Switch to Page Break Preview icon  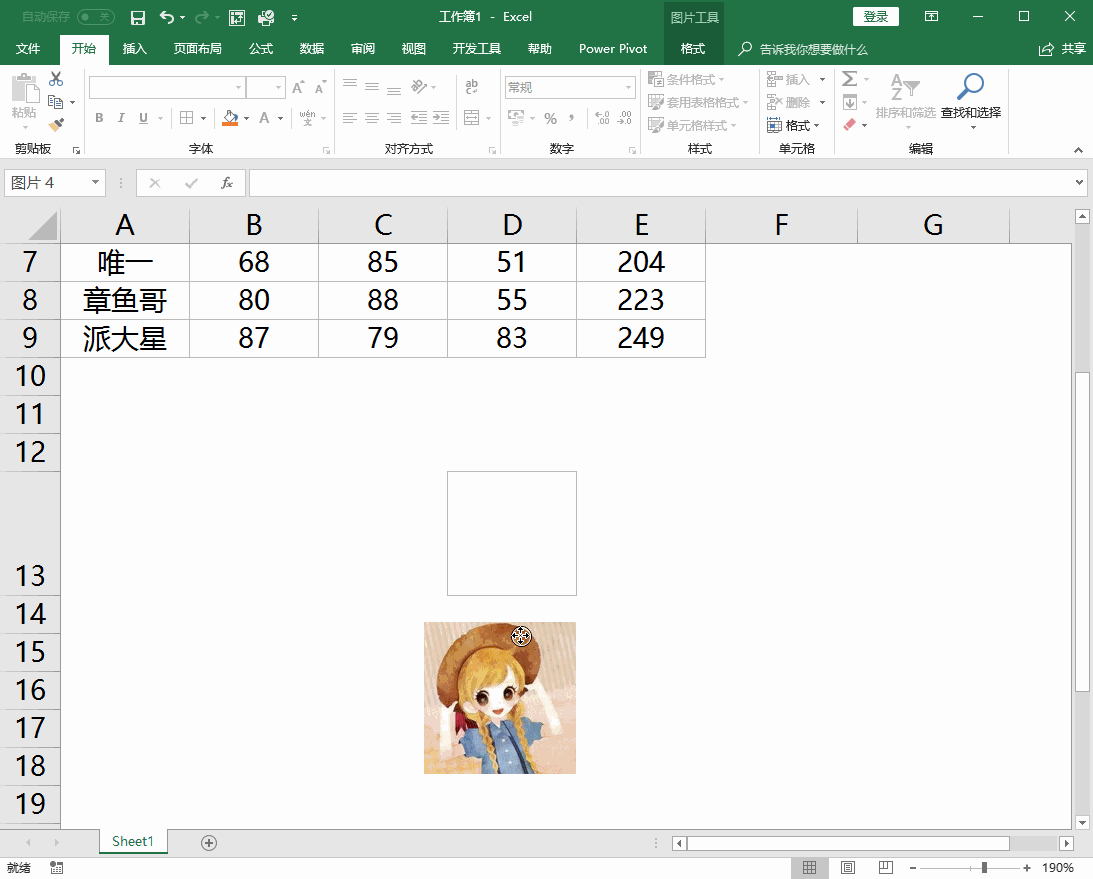[886, 868]
